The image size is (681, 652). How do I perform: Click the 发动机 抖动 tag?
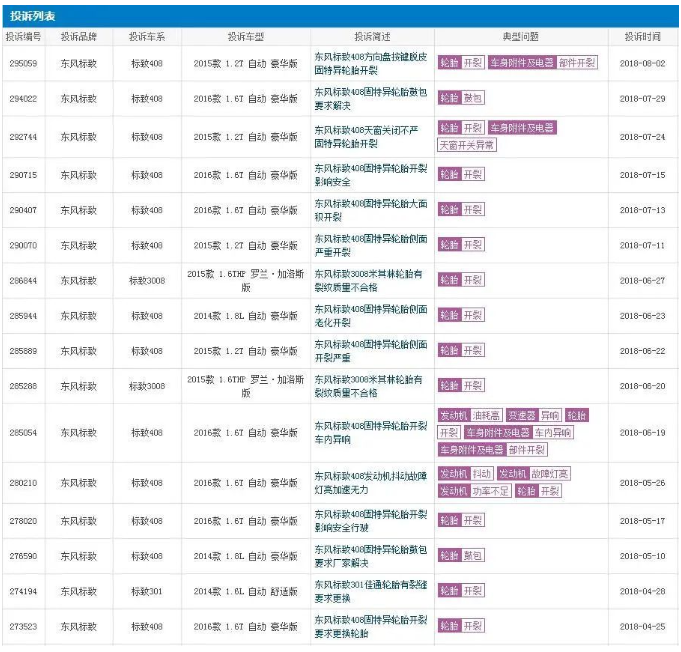466,474
